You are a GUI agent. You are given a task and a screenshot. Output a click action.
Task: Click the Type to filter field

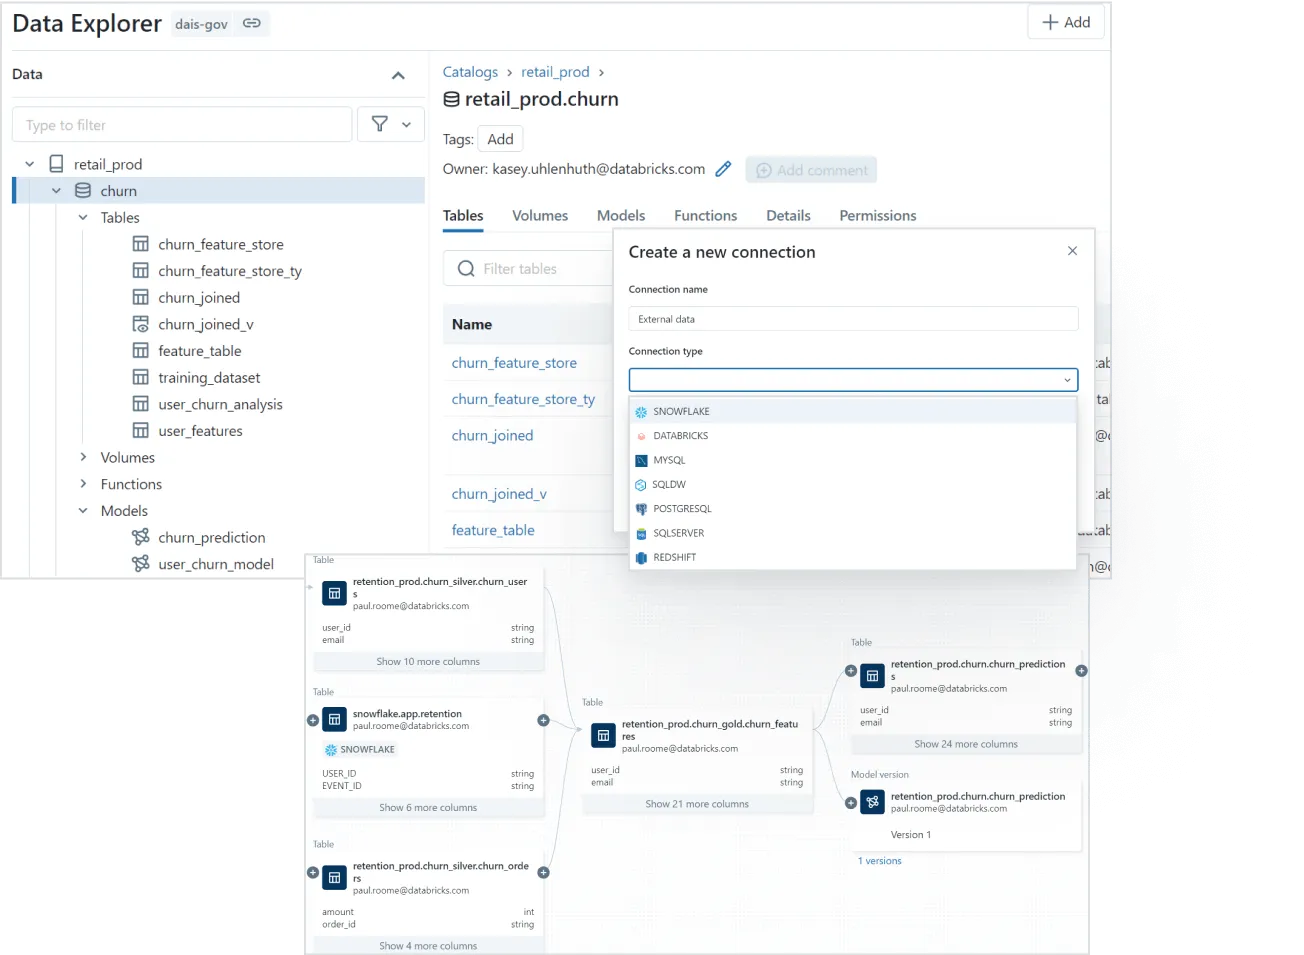pyautogui.click(x=182, y=125)
